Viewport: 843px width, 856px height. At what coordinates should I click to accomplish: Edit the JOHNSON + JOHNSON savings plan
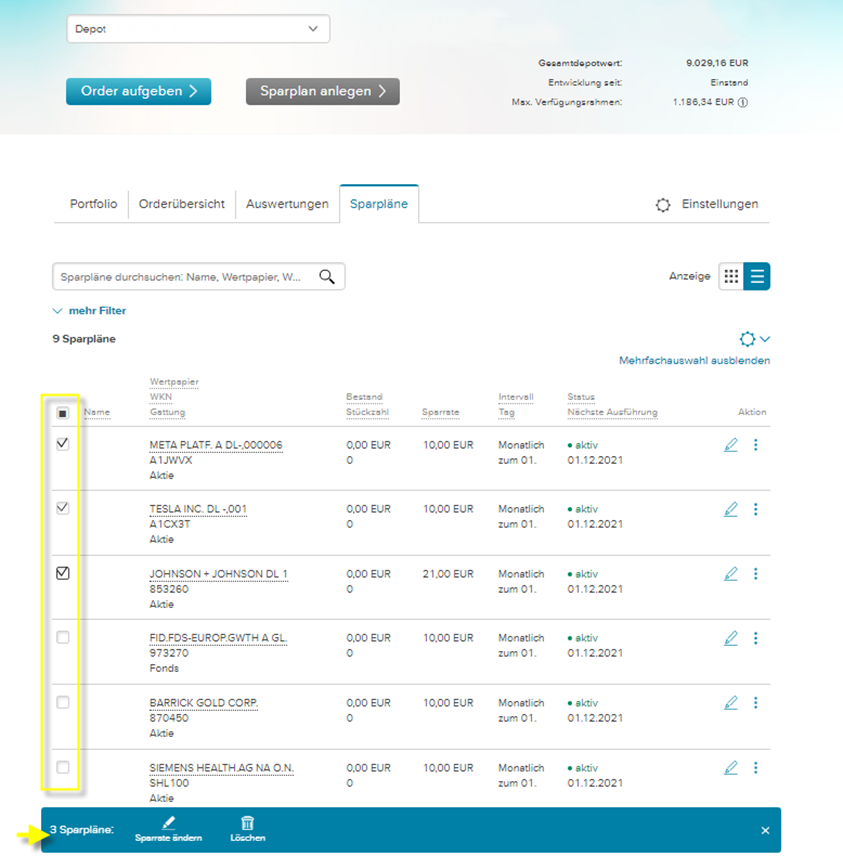[x=731, y=574]
